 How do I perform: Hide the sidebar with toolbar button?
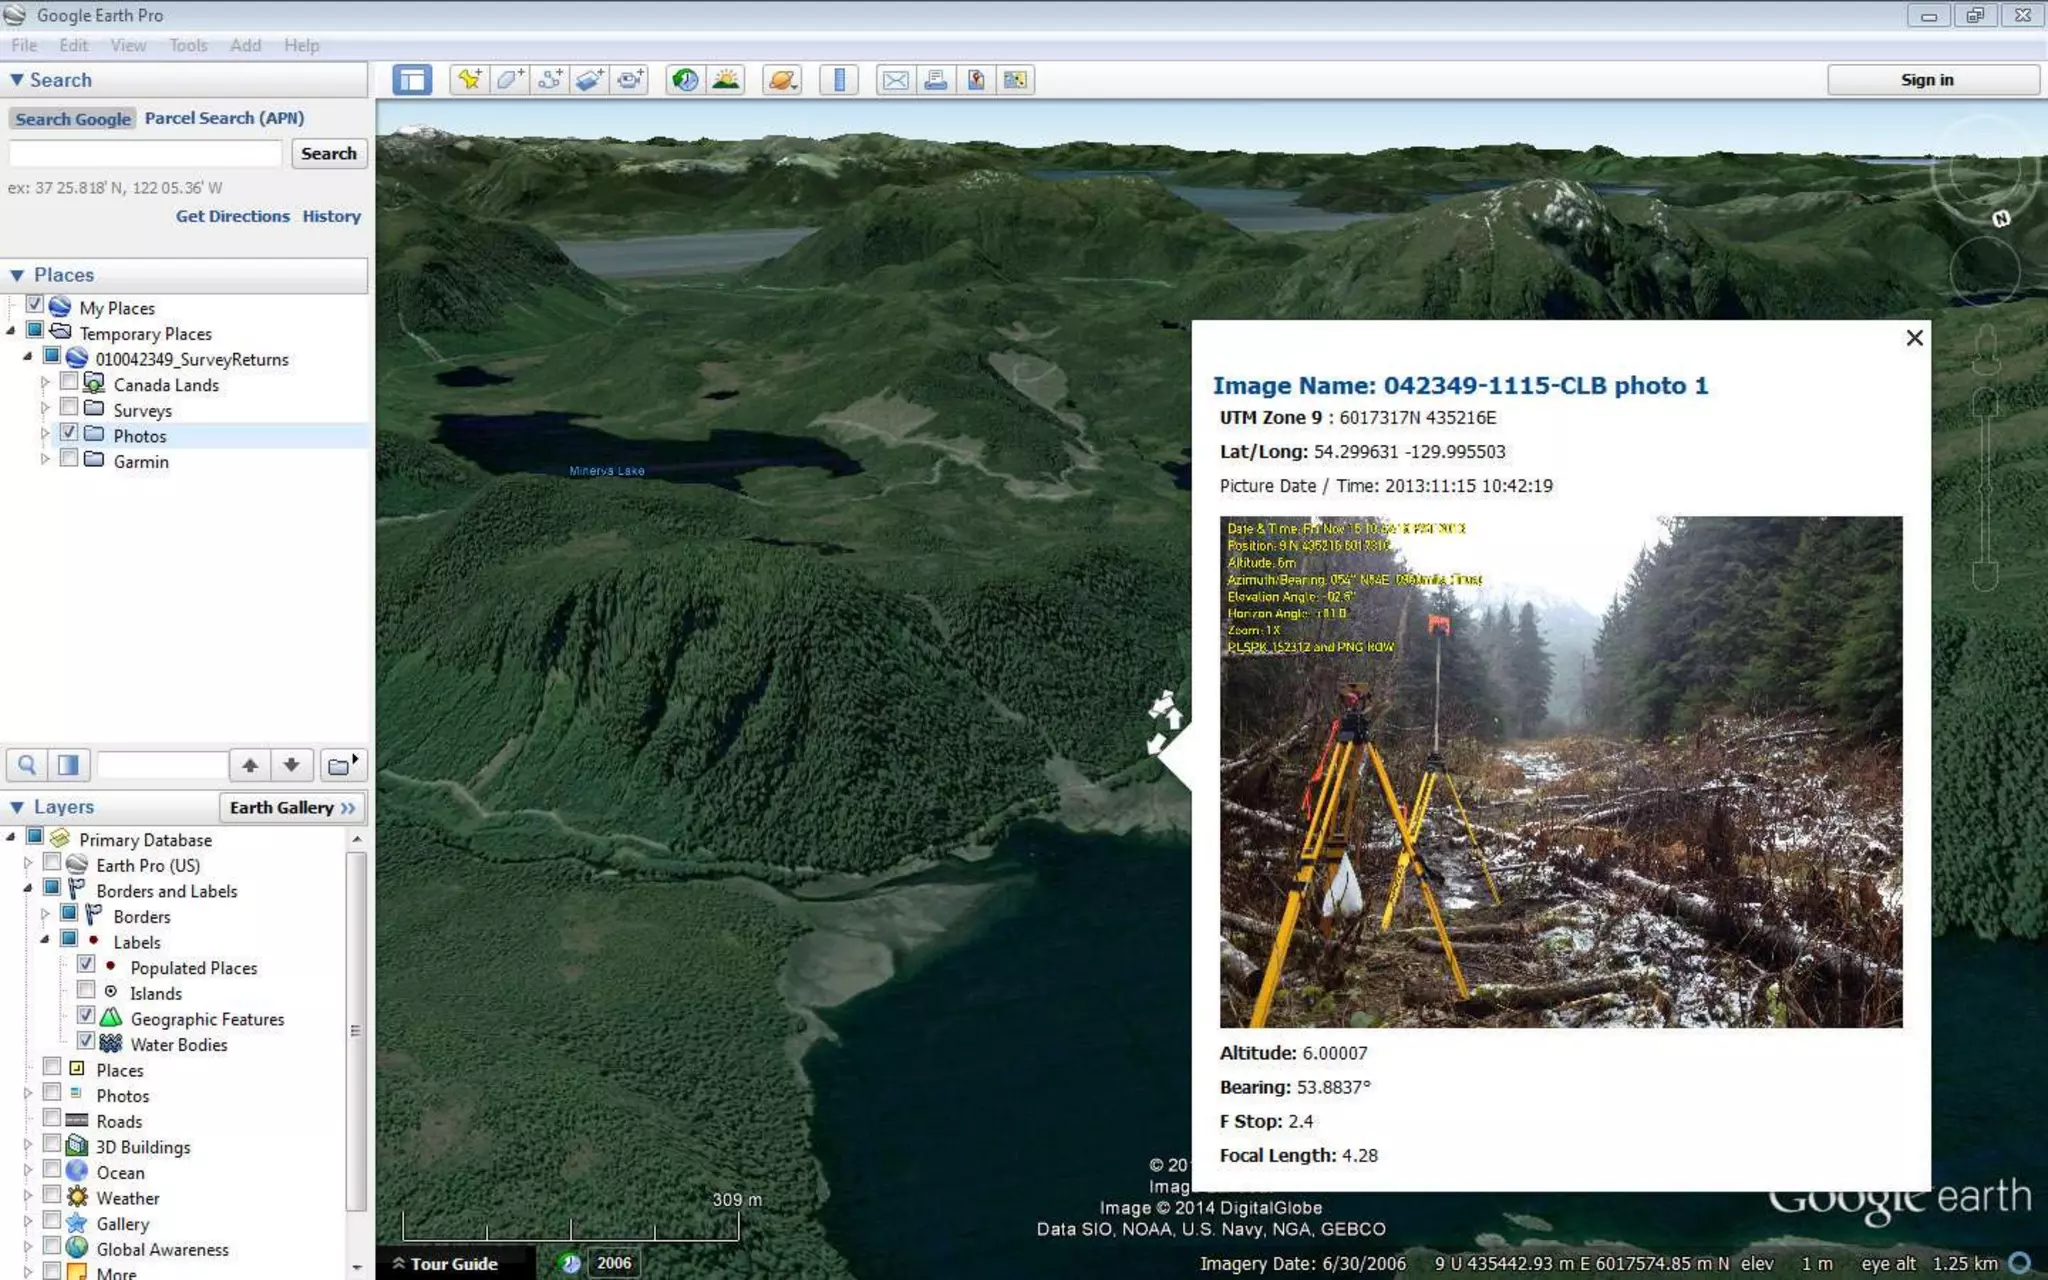coord(412,80)
